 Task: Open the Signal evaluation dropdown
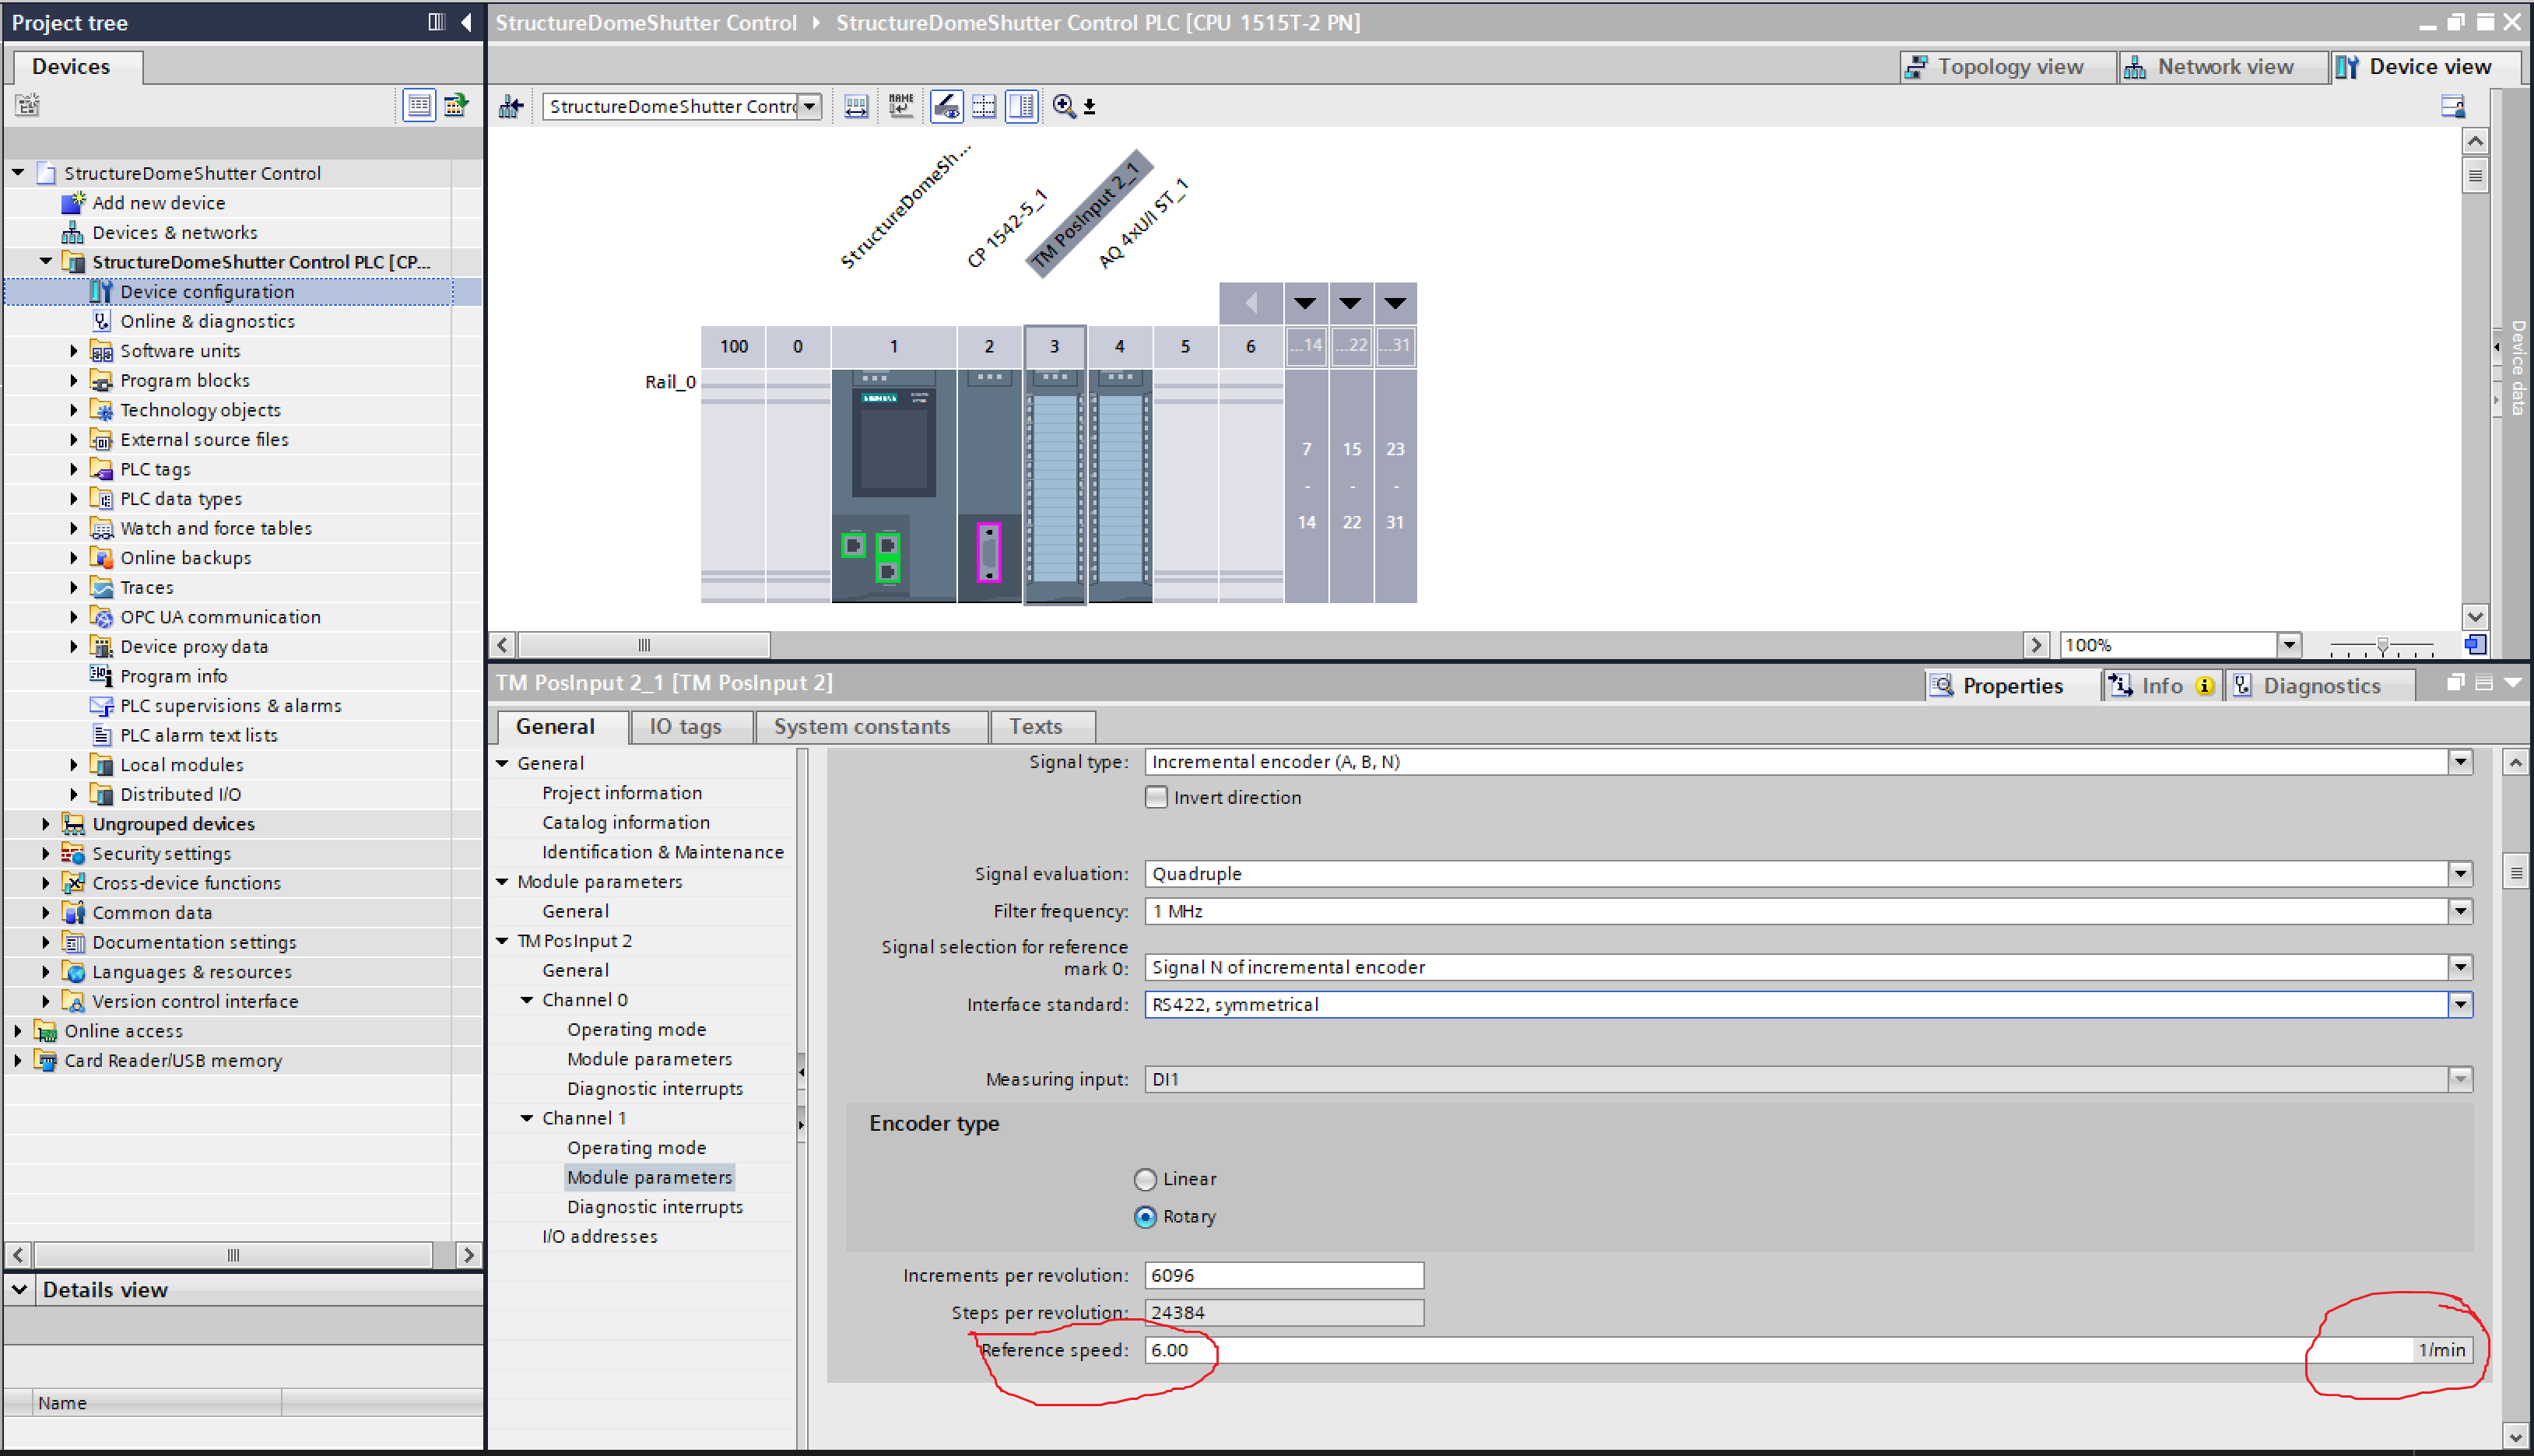click(x=2460, y=873)
